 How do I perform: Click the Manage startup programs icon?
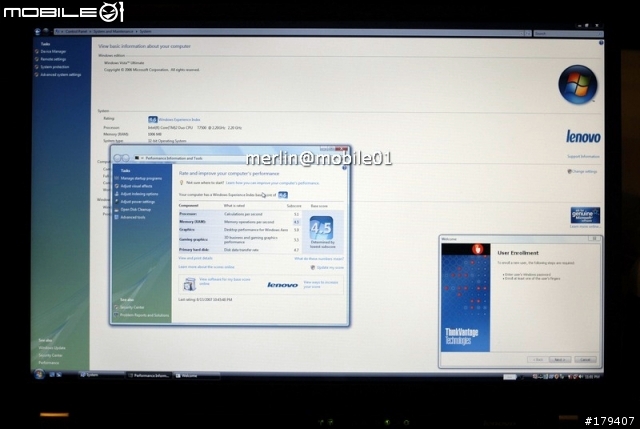click(117, 178)
